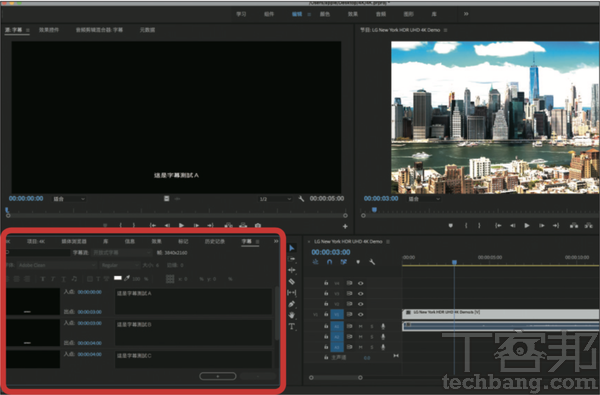Select LG New York video clip on V1
This screenshot has width=600, height=395.
click(501, 314)
